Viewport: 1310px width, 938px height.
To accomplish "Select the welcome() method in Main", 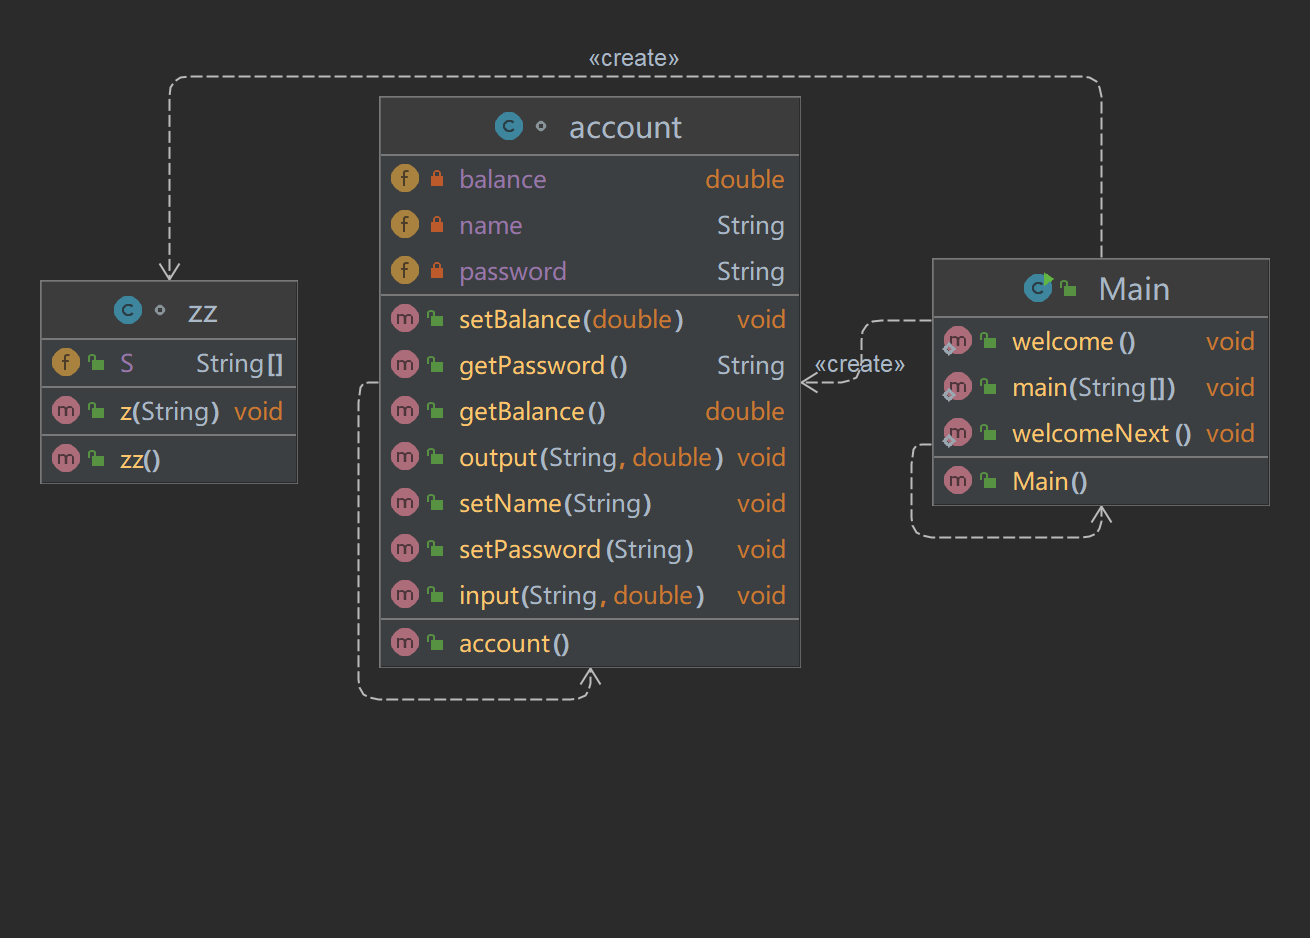I will (1073, 341).
